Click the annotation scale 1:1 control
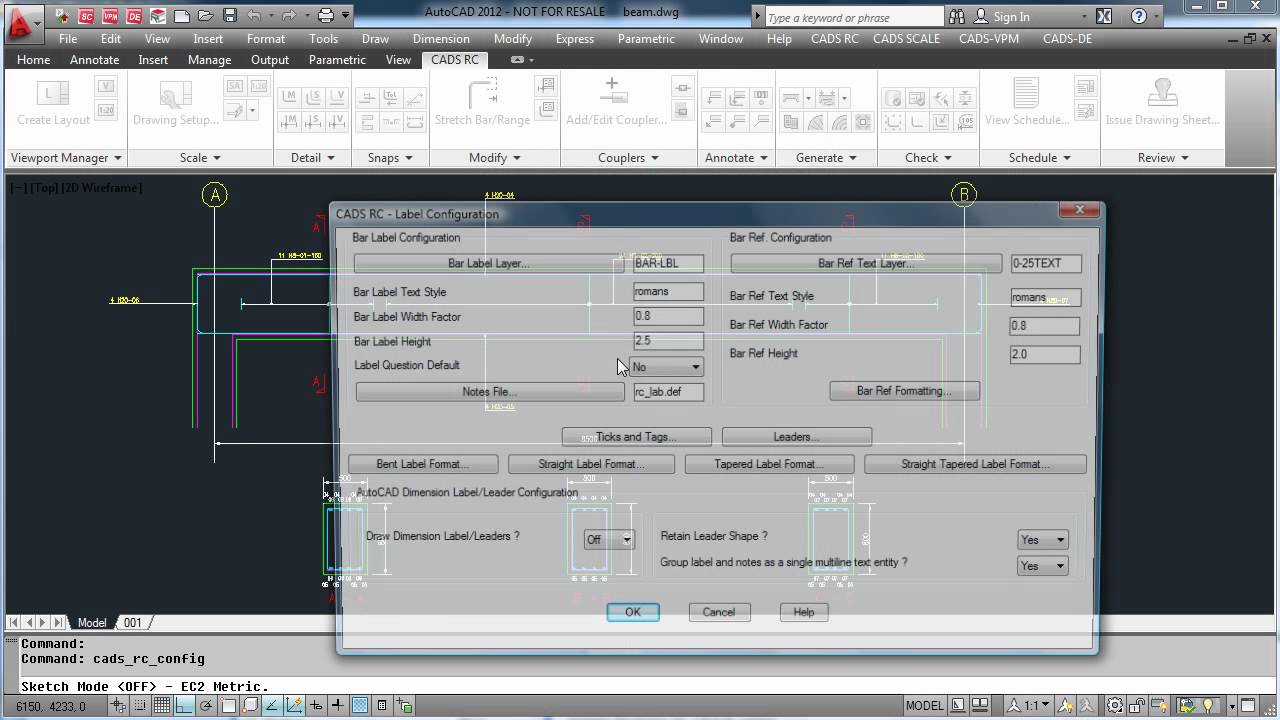1280x720 pixels. [1028, 705]
